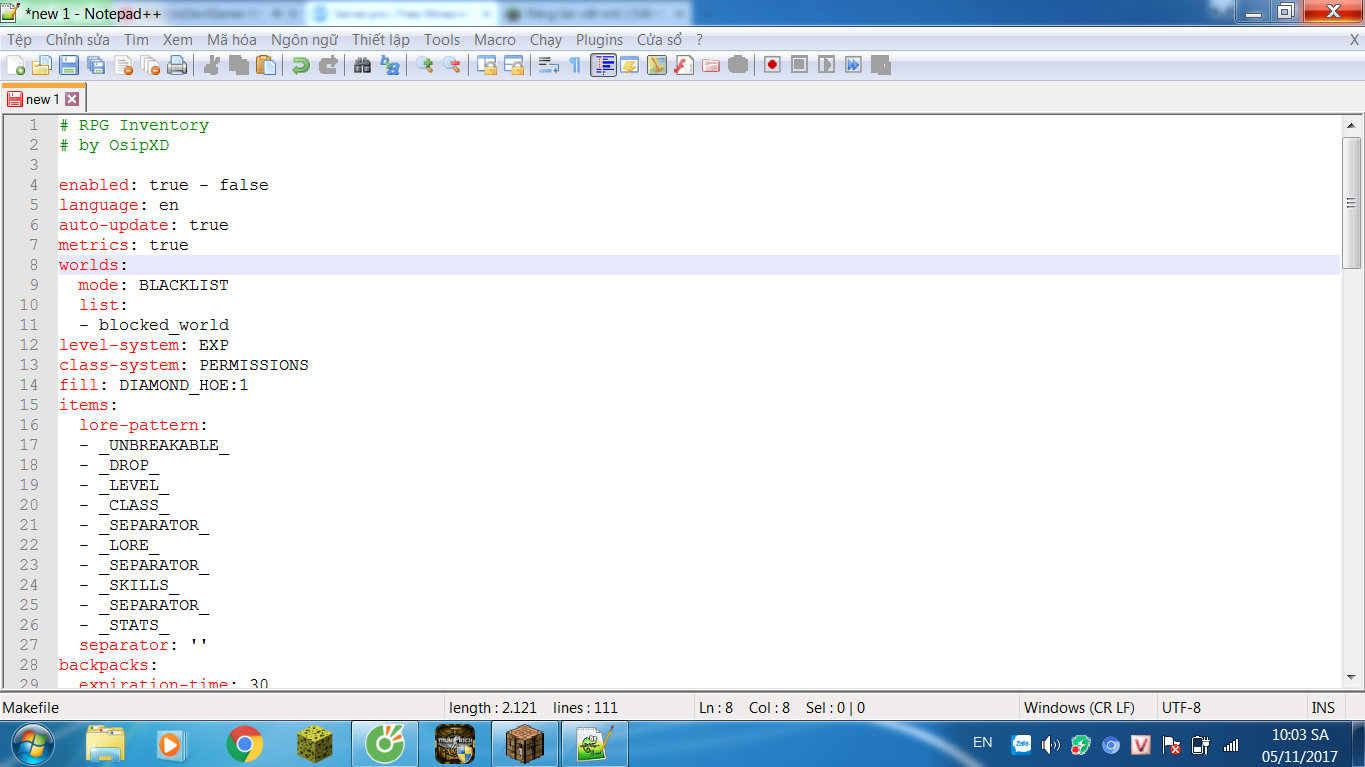Viewport: 1365px width, 767px height.
Task: Open the Document Map toolbar icon
Action: pyautogui.click(x=657, y=65)
